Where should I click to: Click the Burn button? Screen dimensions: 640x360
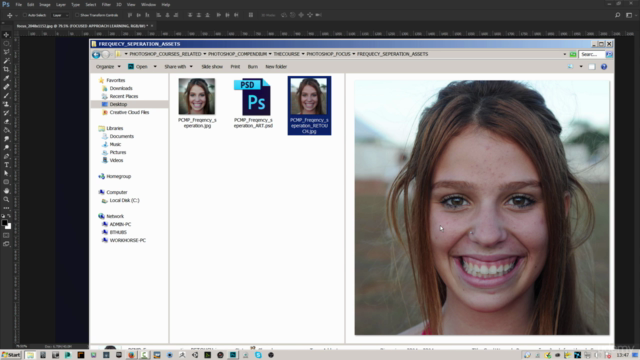click(x=253, y=67)
